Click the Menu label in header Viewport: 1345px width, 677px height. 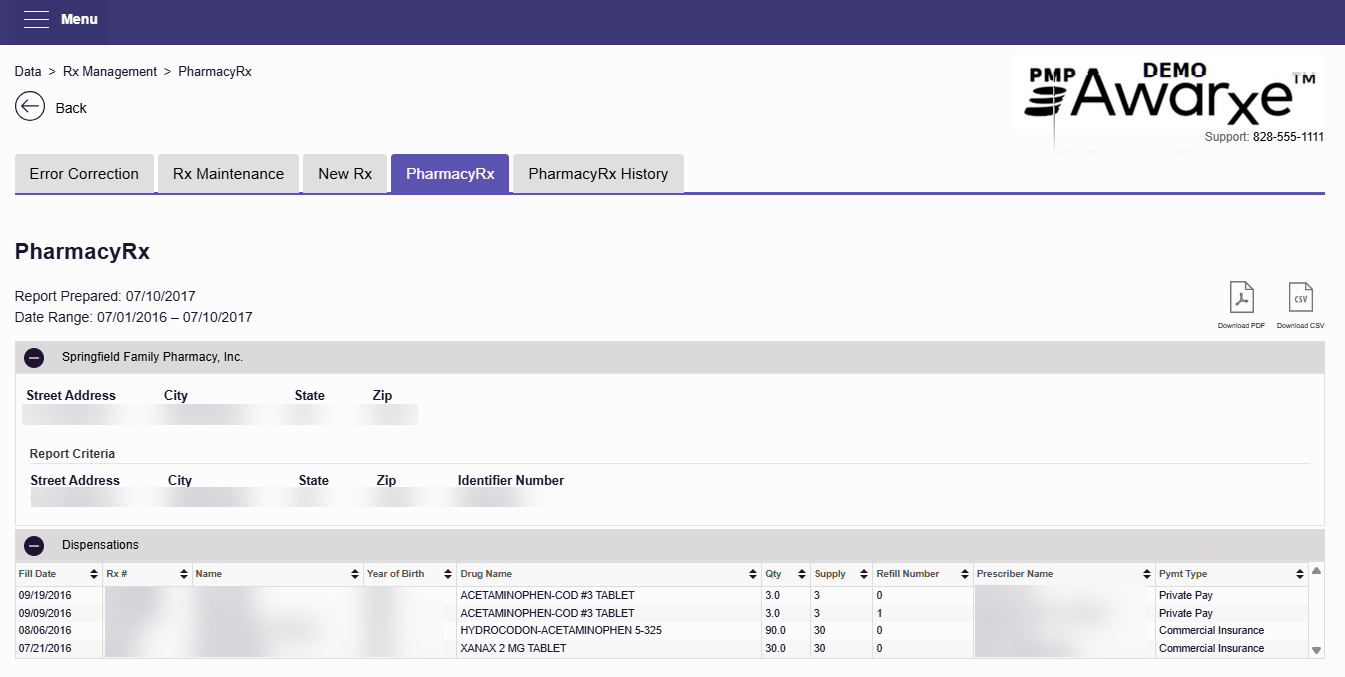79,20
